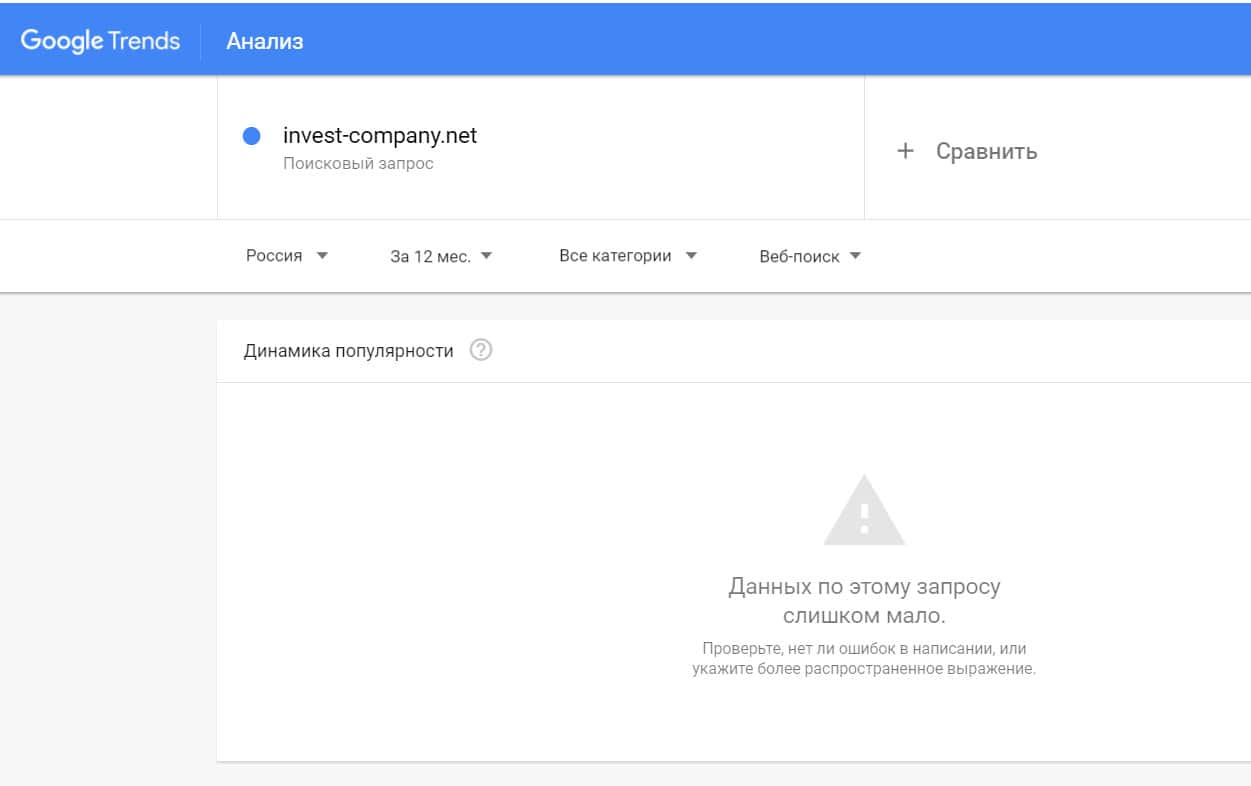Click the Динамика популярности heading
Viewport: 1251px width, 786px height.
tap(348, 351)
